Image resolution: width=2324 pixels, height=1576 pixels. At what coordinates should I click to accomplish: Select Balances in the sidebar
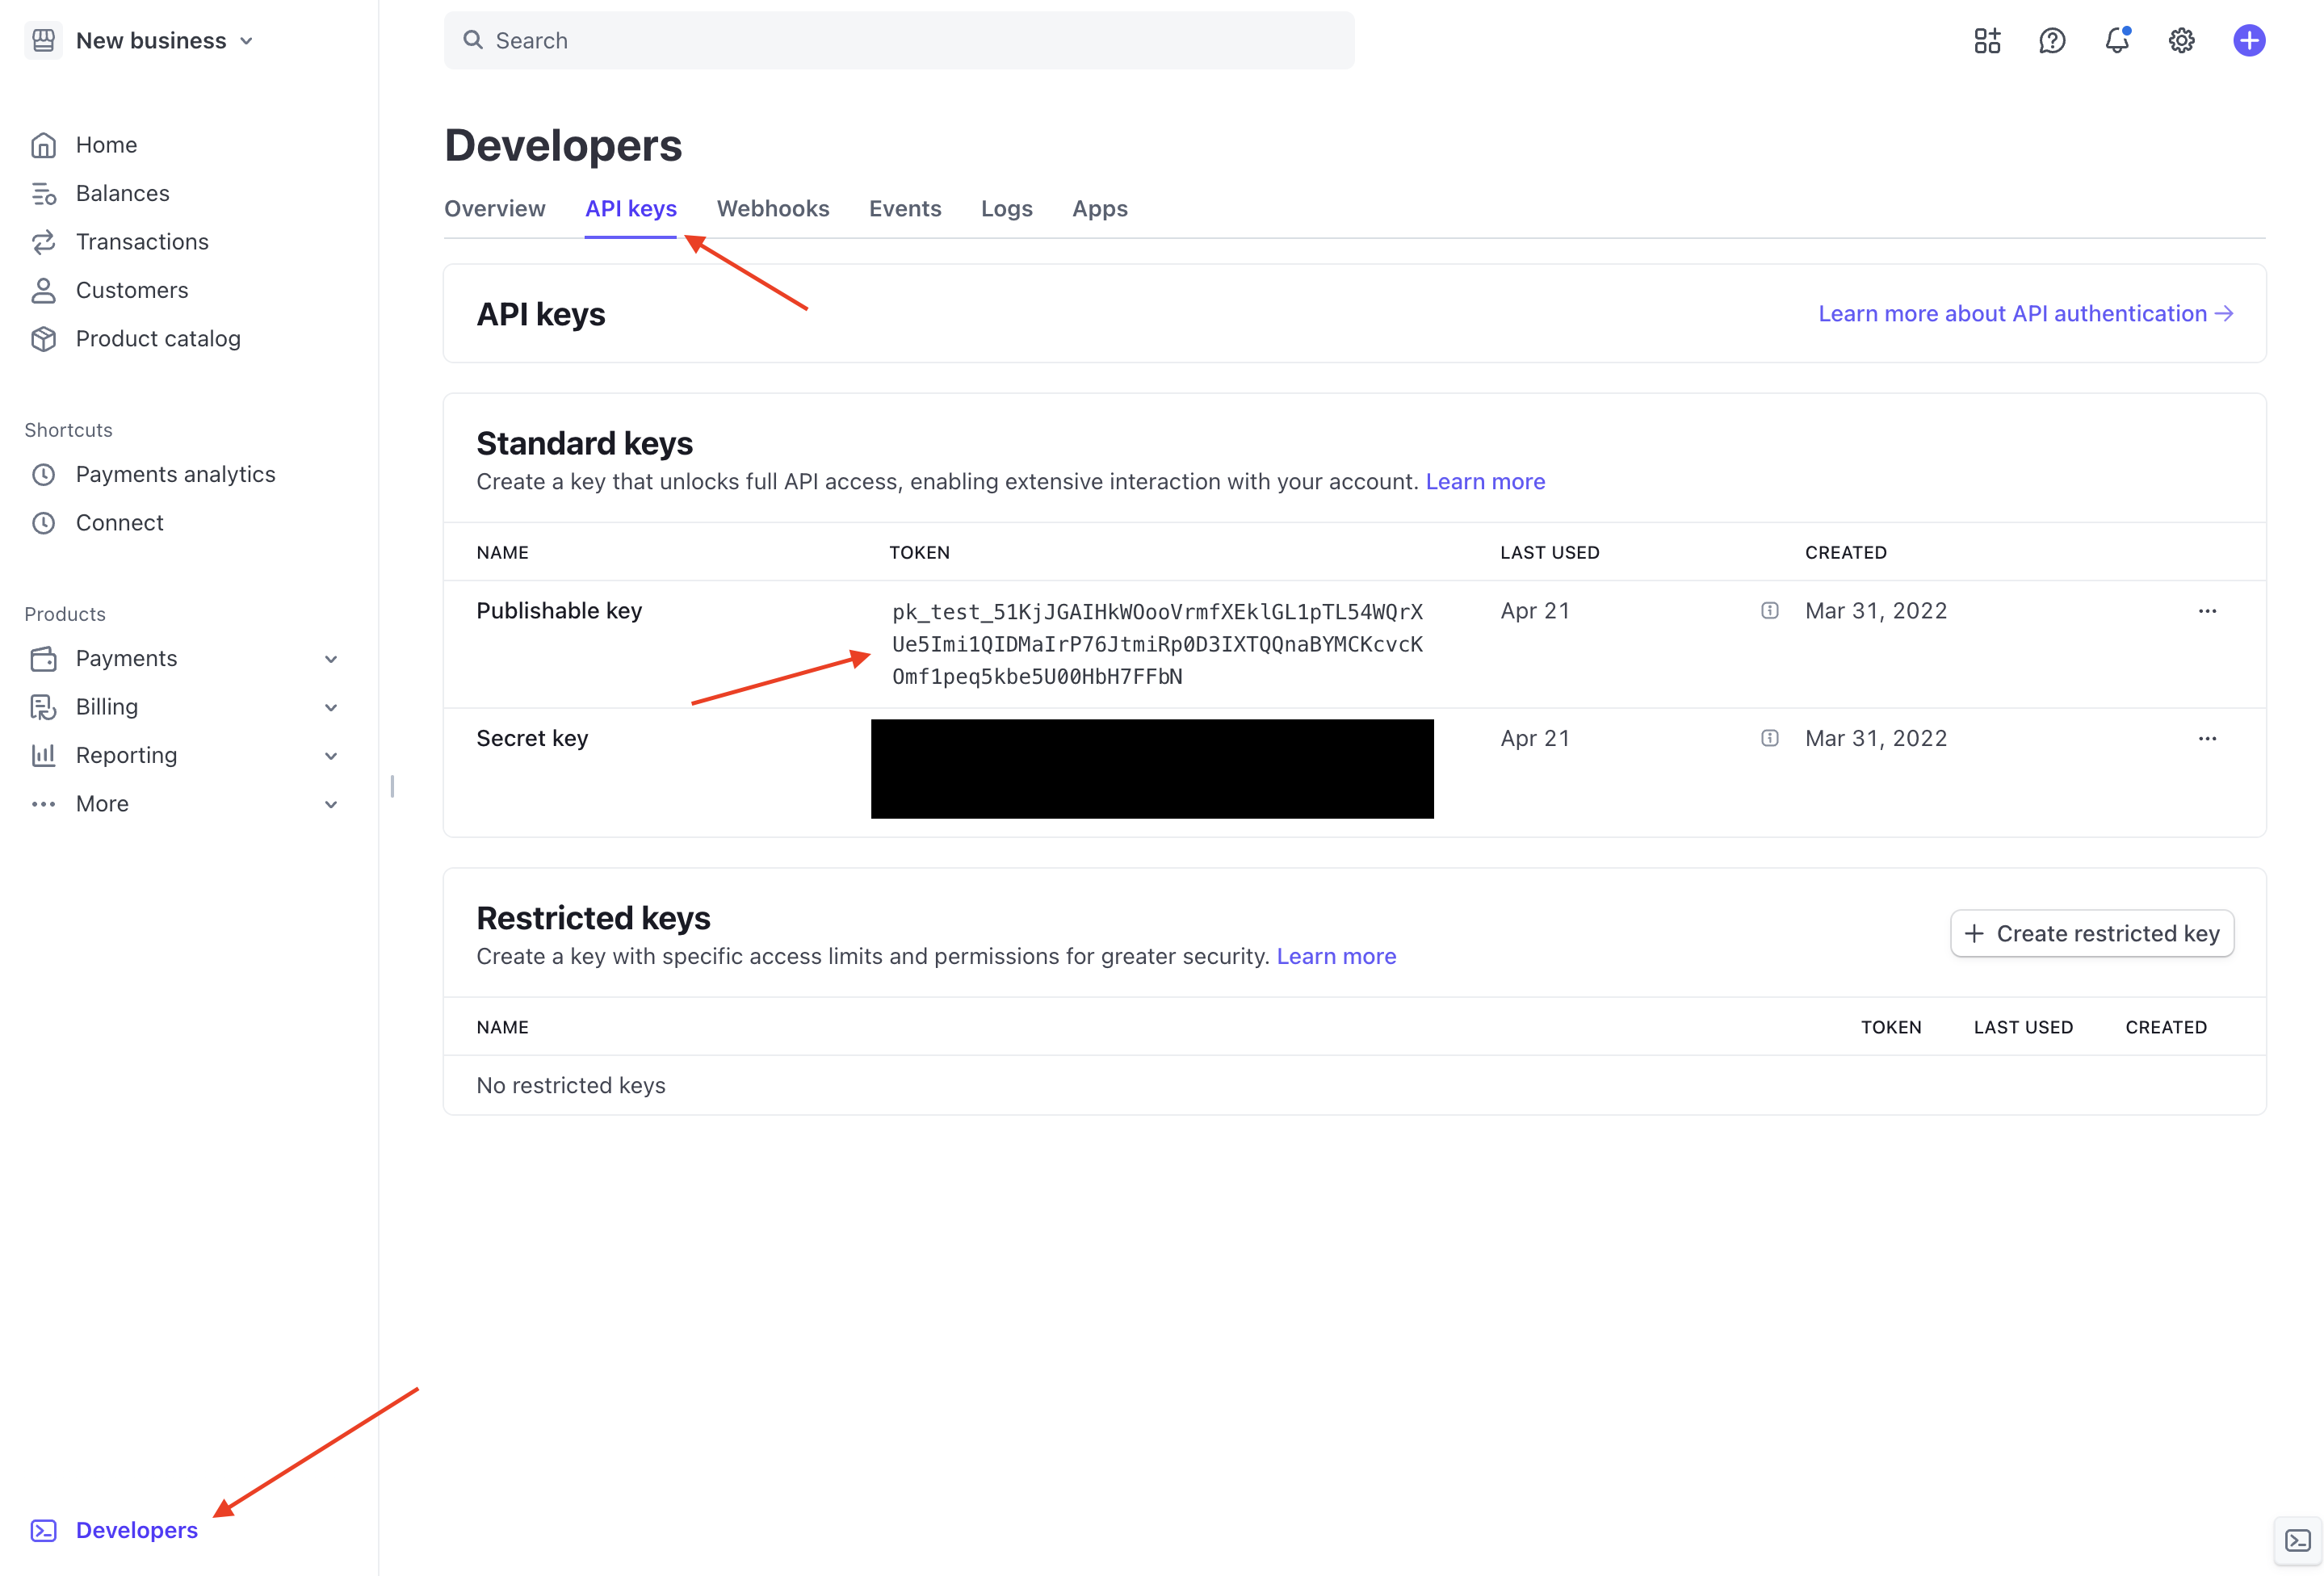coord(122,193)
